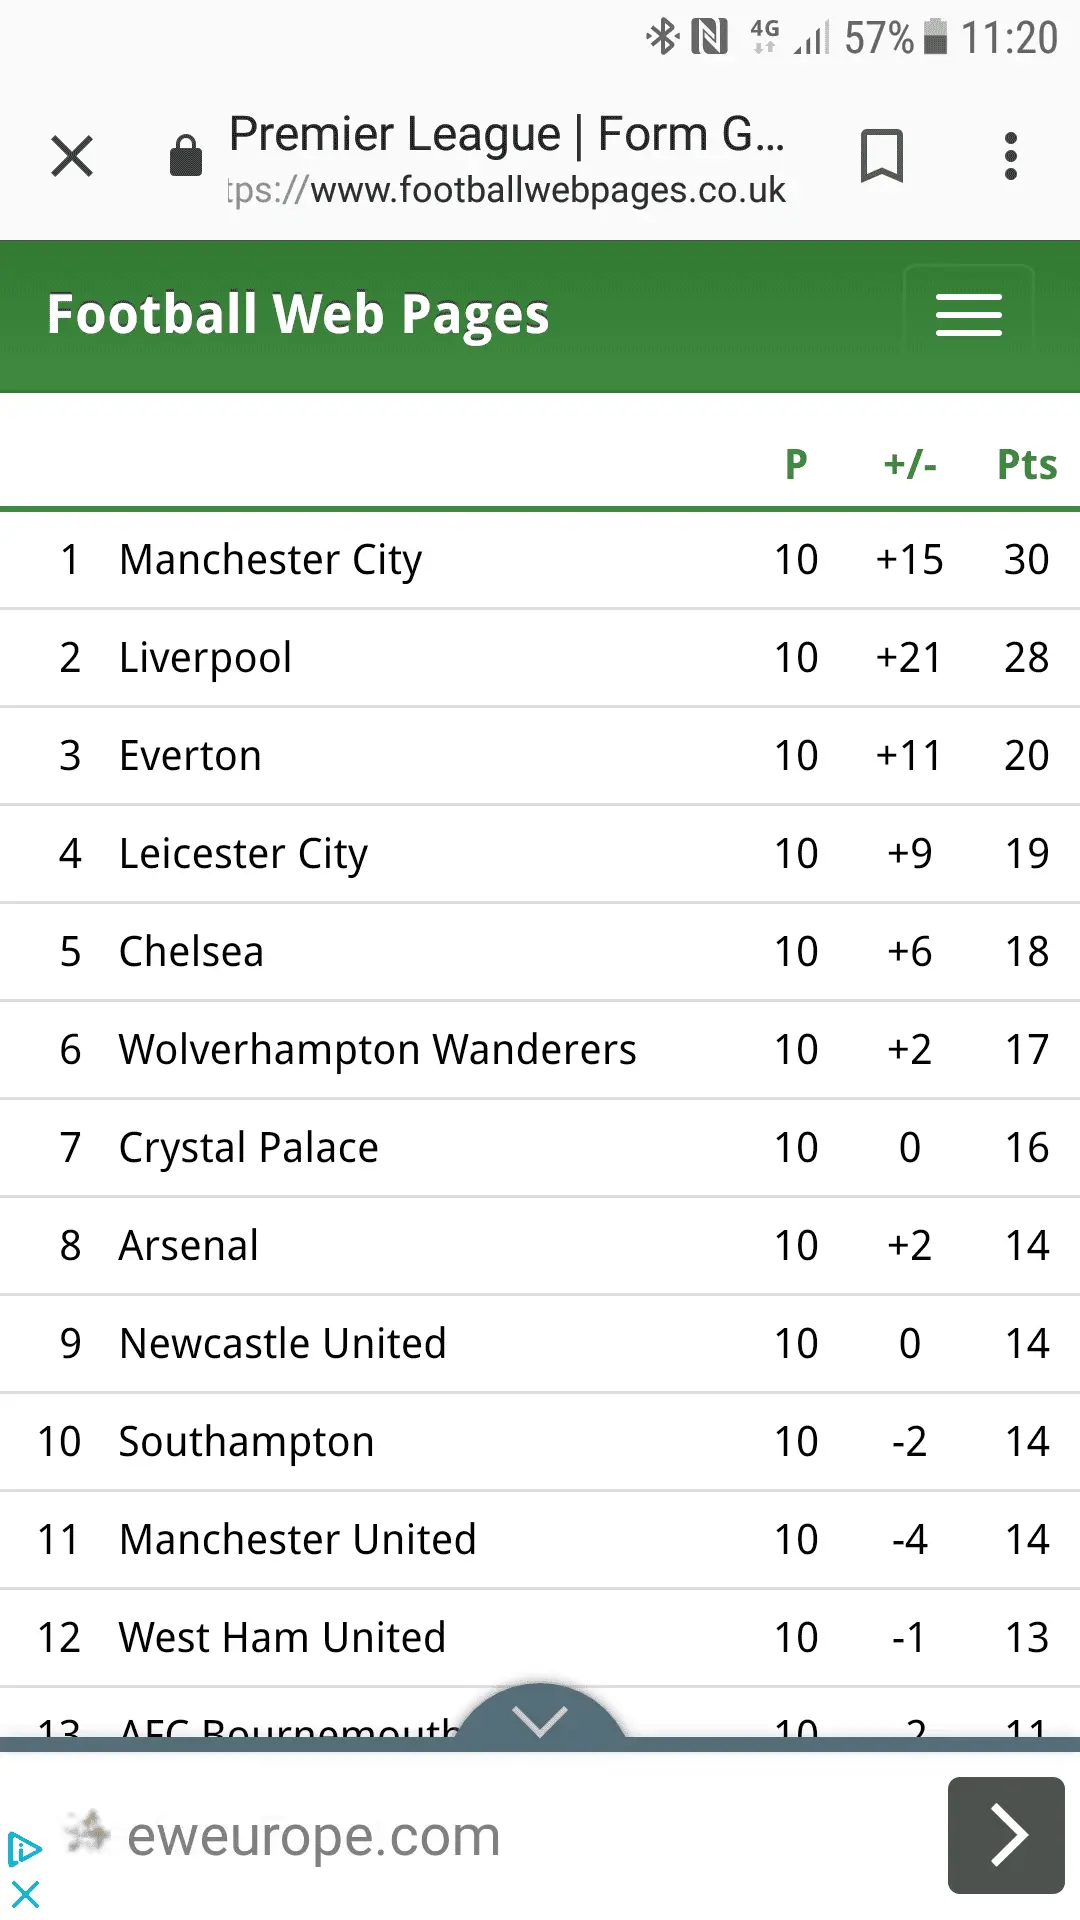The image size is (1080, 1920).
Task: Bookmark this Premier League page
Action: [x=881, y=156]
